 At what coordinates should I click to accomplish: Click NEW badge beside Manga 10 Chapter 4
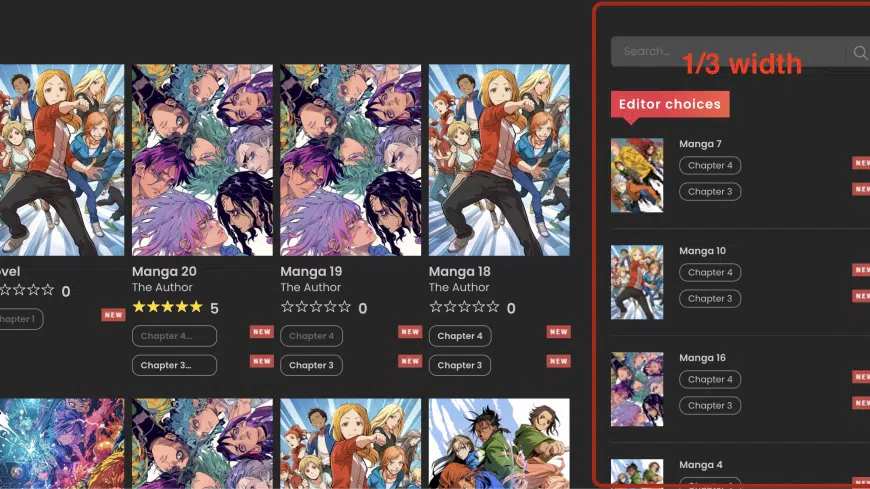[861, 270]
